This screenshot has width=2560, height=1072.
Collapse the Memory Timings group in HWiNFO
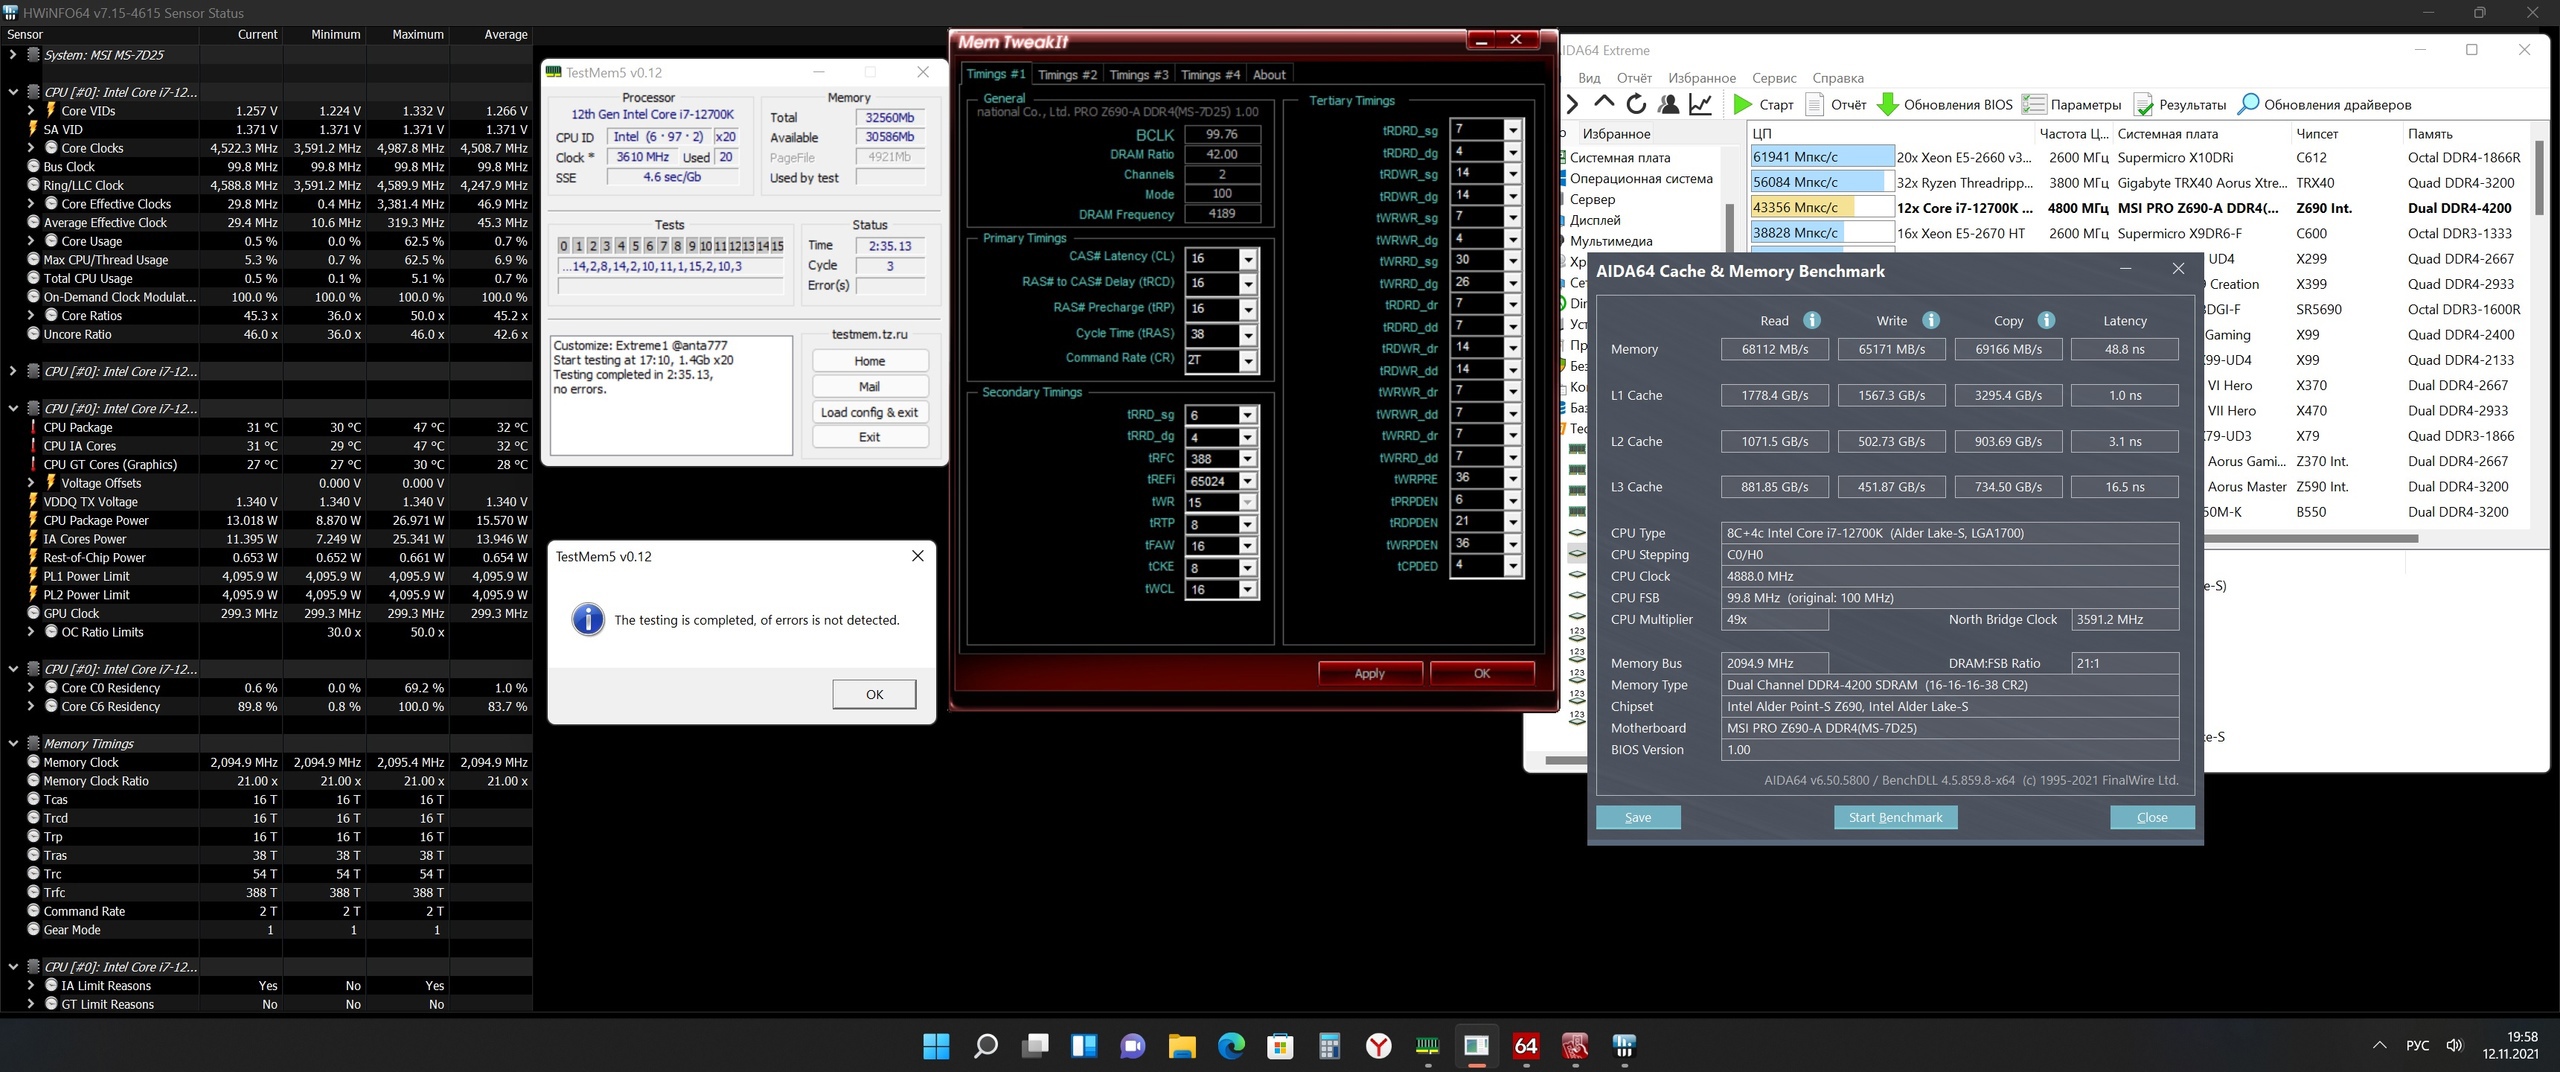point(13,744)
